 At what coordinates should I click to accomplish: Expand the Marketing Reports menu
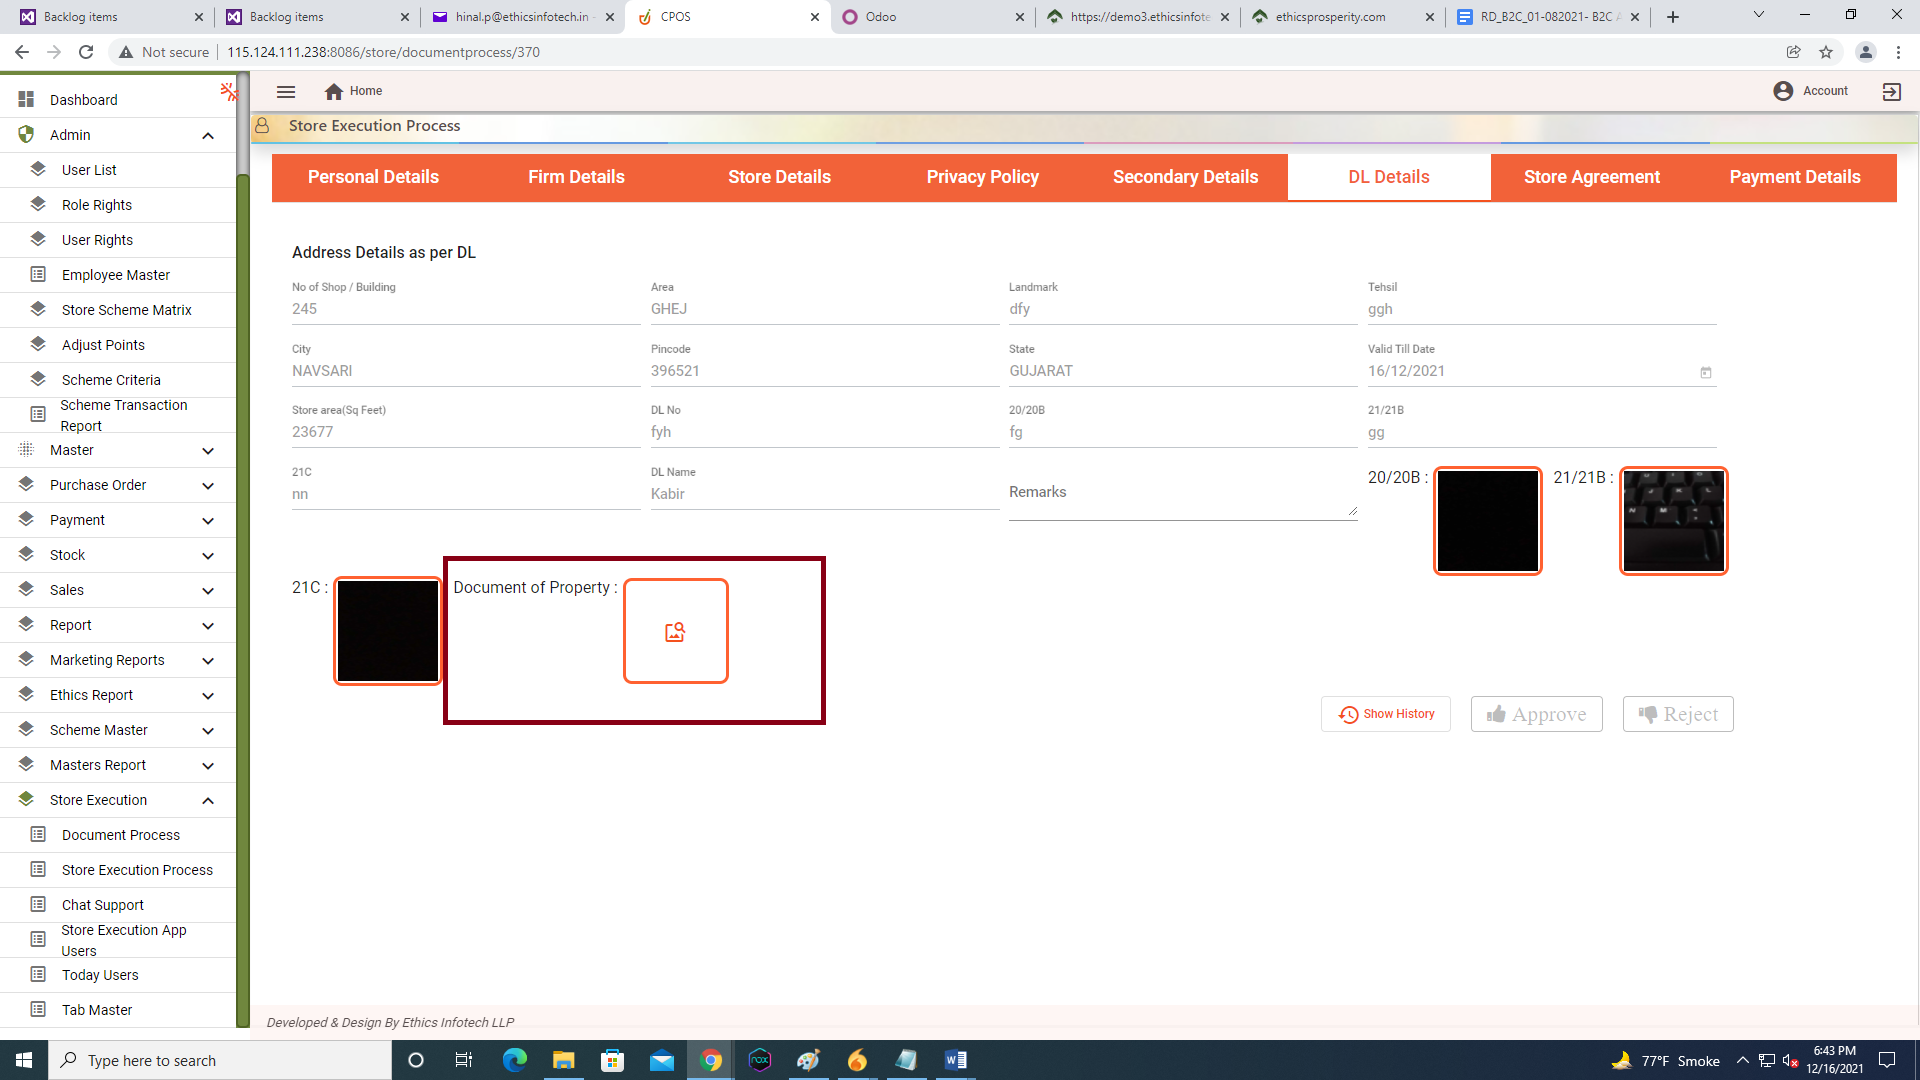(208, 660)
